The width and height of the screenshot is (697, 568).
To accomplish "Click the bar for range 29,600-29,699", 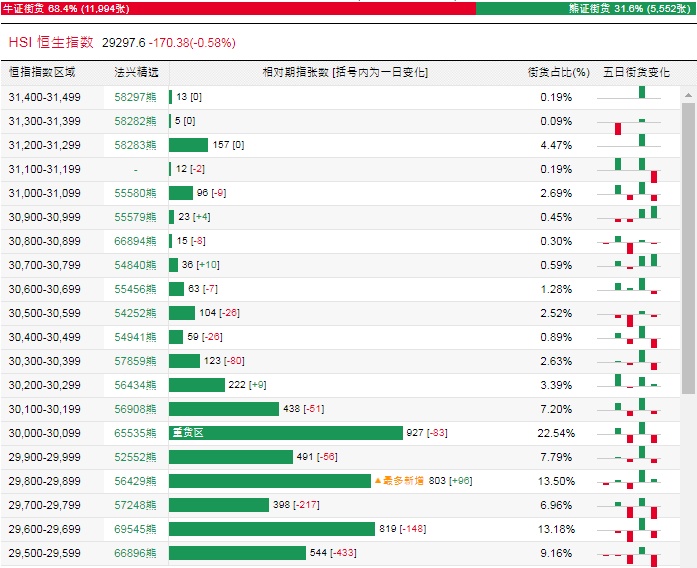I will point(272,529).
